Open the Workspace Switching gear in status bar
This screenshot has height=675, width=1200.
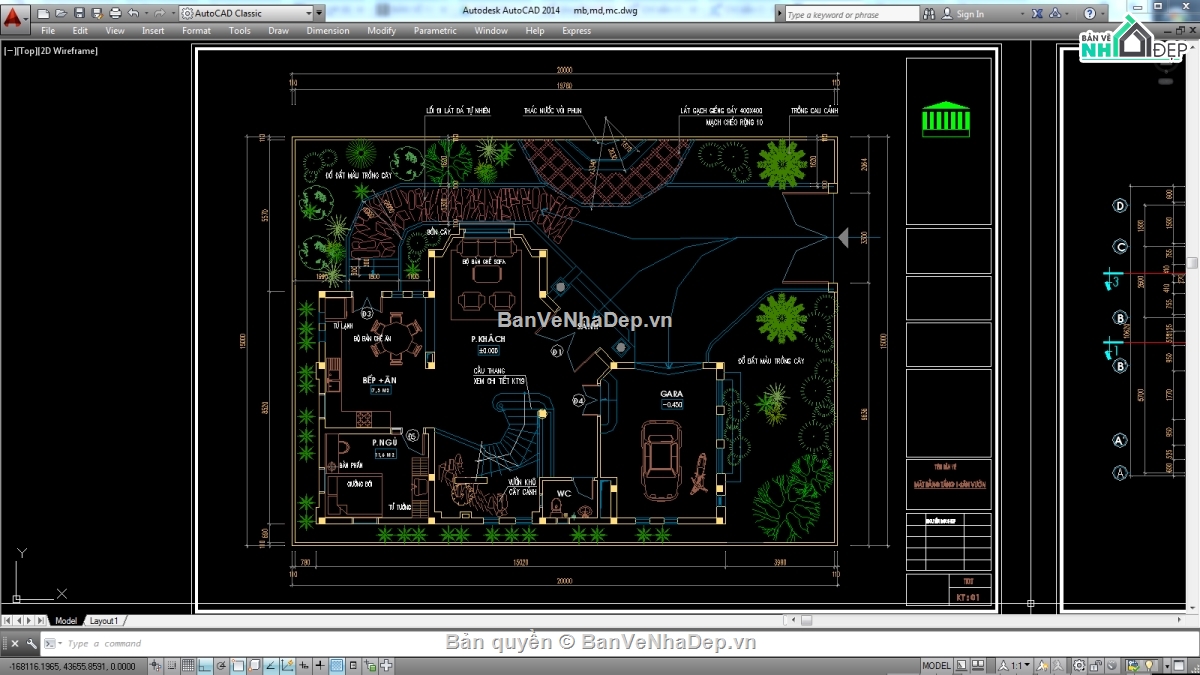(x=1079, y=666)
